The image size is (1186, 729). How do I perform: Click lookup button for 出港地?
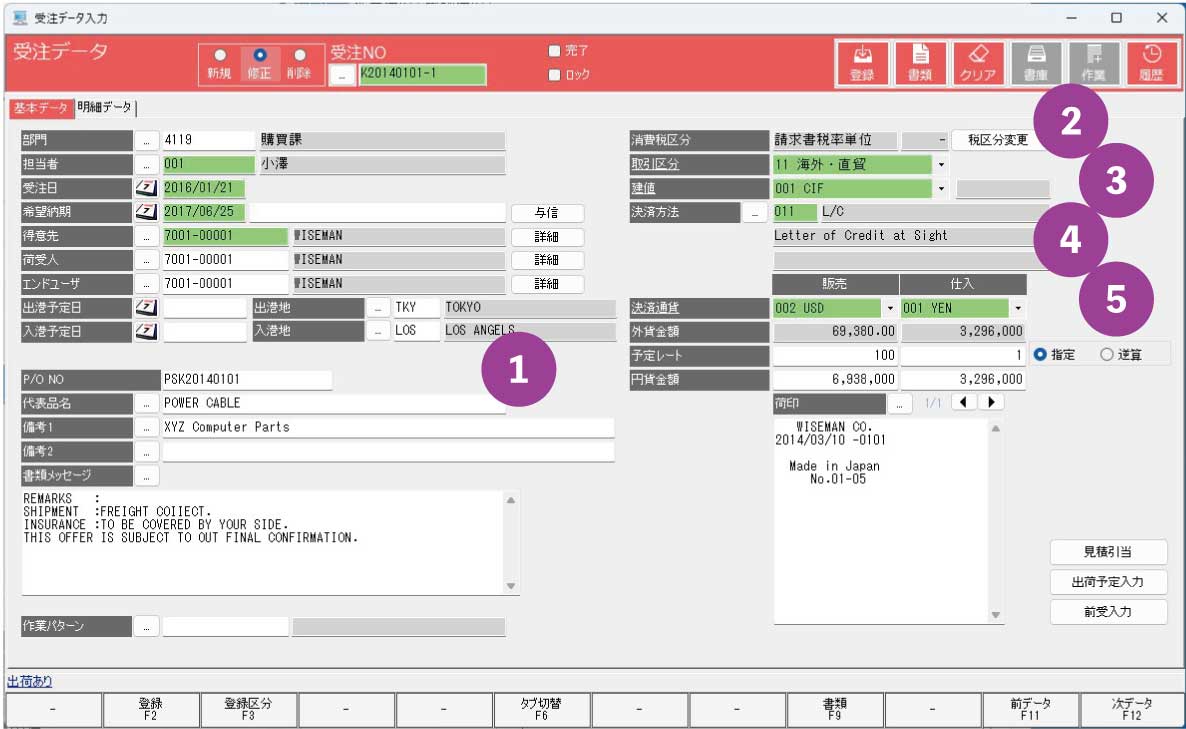377,308
